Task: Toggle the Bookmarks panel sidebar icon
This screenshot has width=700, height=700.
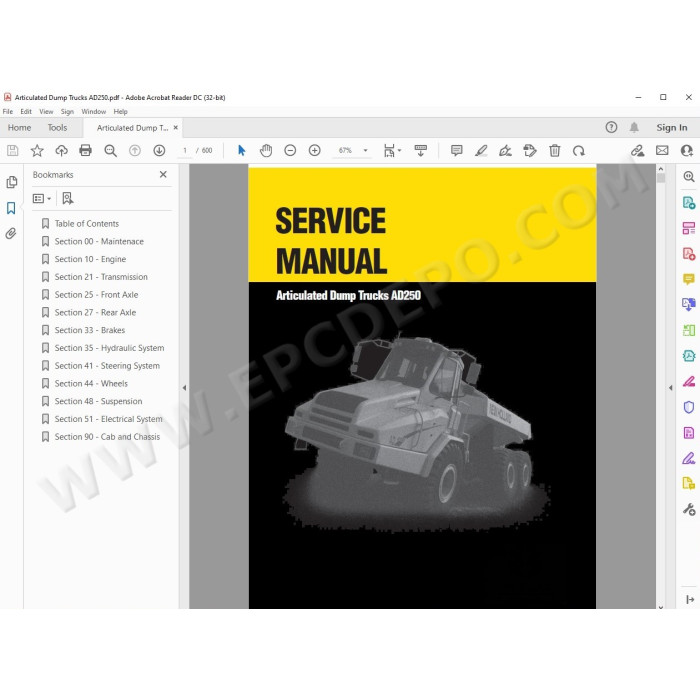Action: (11, 208)
